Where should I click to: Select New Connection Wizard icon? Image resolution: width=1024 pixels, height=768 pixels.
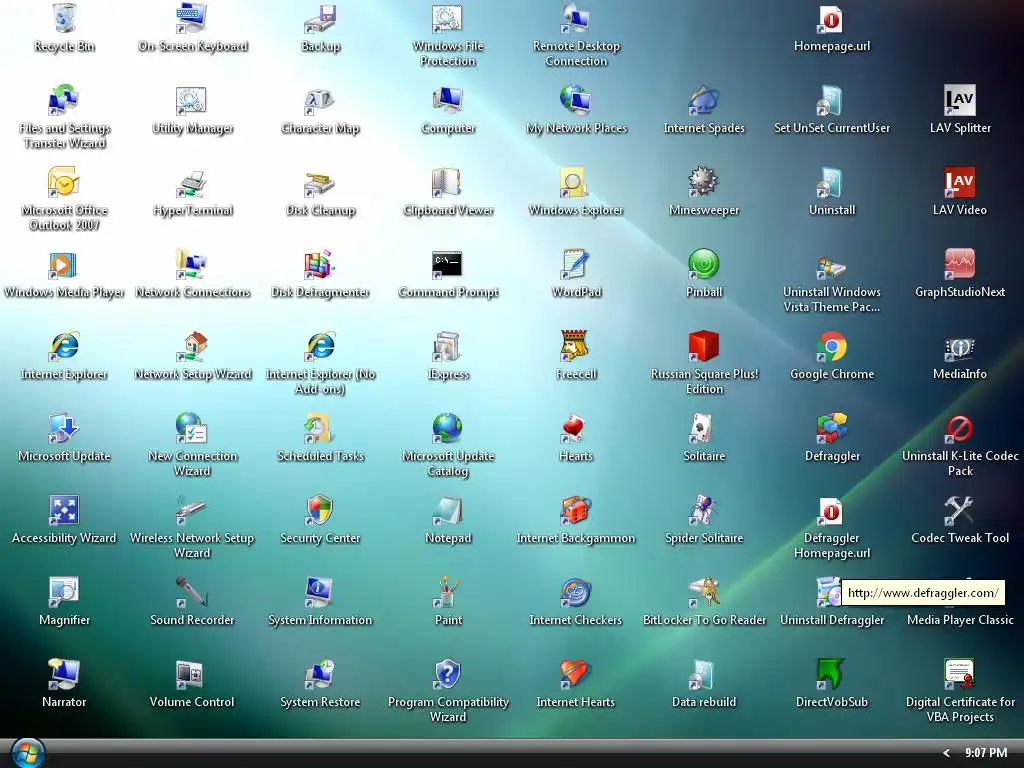192,428
